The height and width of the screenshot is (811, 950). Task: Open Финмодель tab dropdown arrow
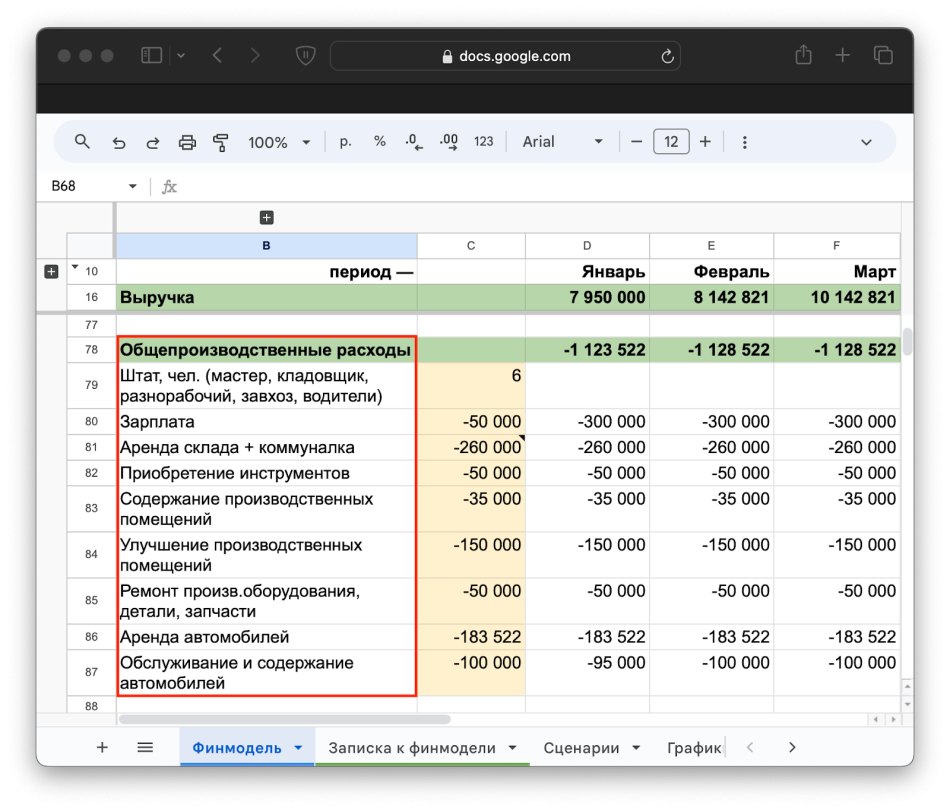pyautogui.click(x=298, y=748)
